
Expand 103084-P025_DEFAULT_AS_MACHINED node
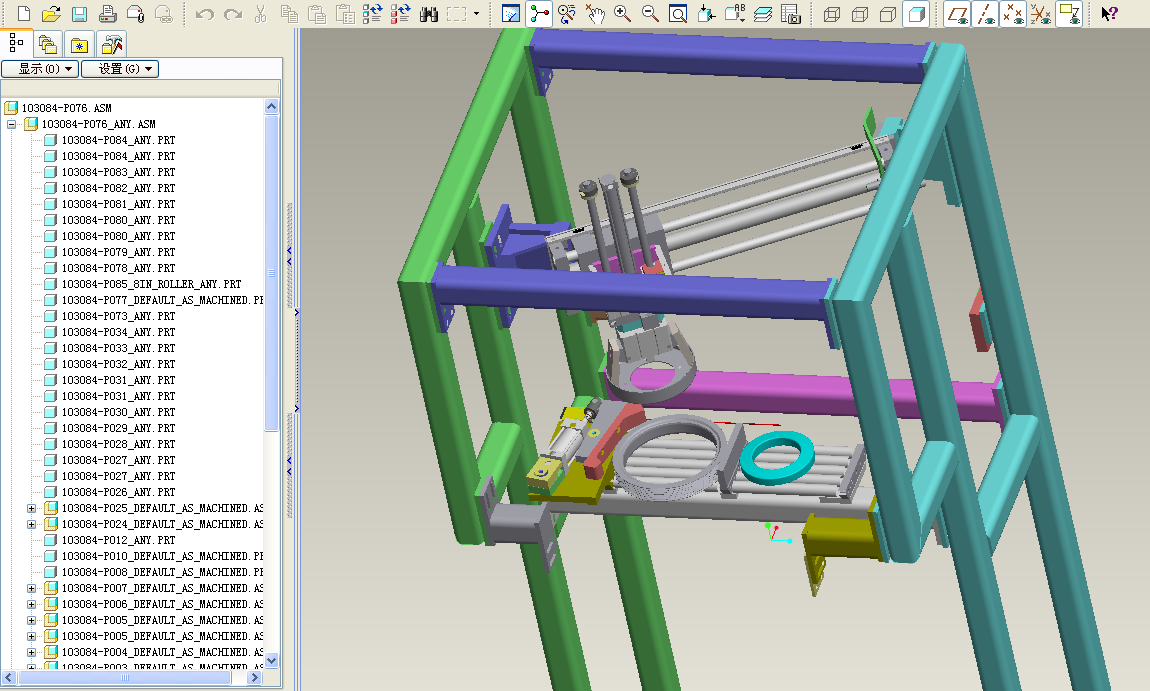pos(32,508)
